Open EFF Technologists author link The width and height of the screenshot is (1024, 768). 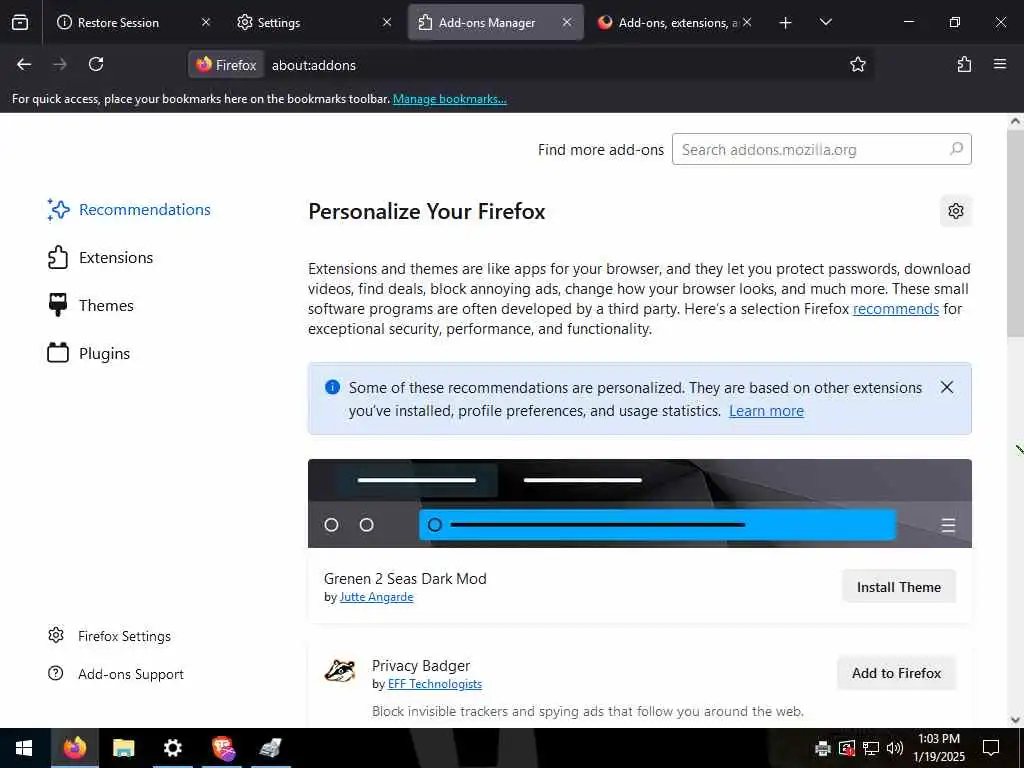click(434, 684)
